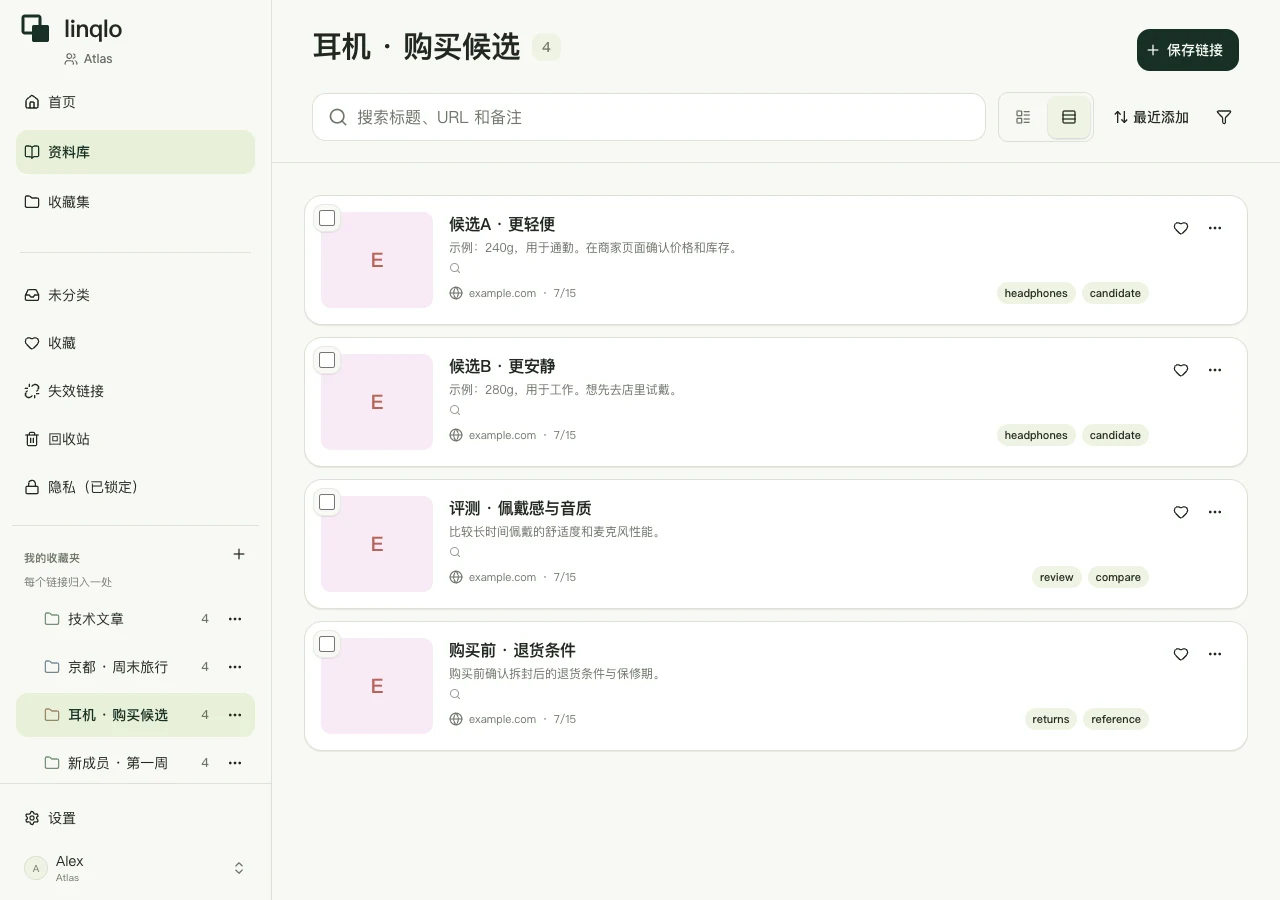Open the 候选A · 更轻便 title link
The image size is (1280, 900).
point(502,224)
